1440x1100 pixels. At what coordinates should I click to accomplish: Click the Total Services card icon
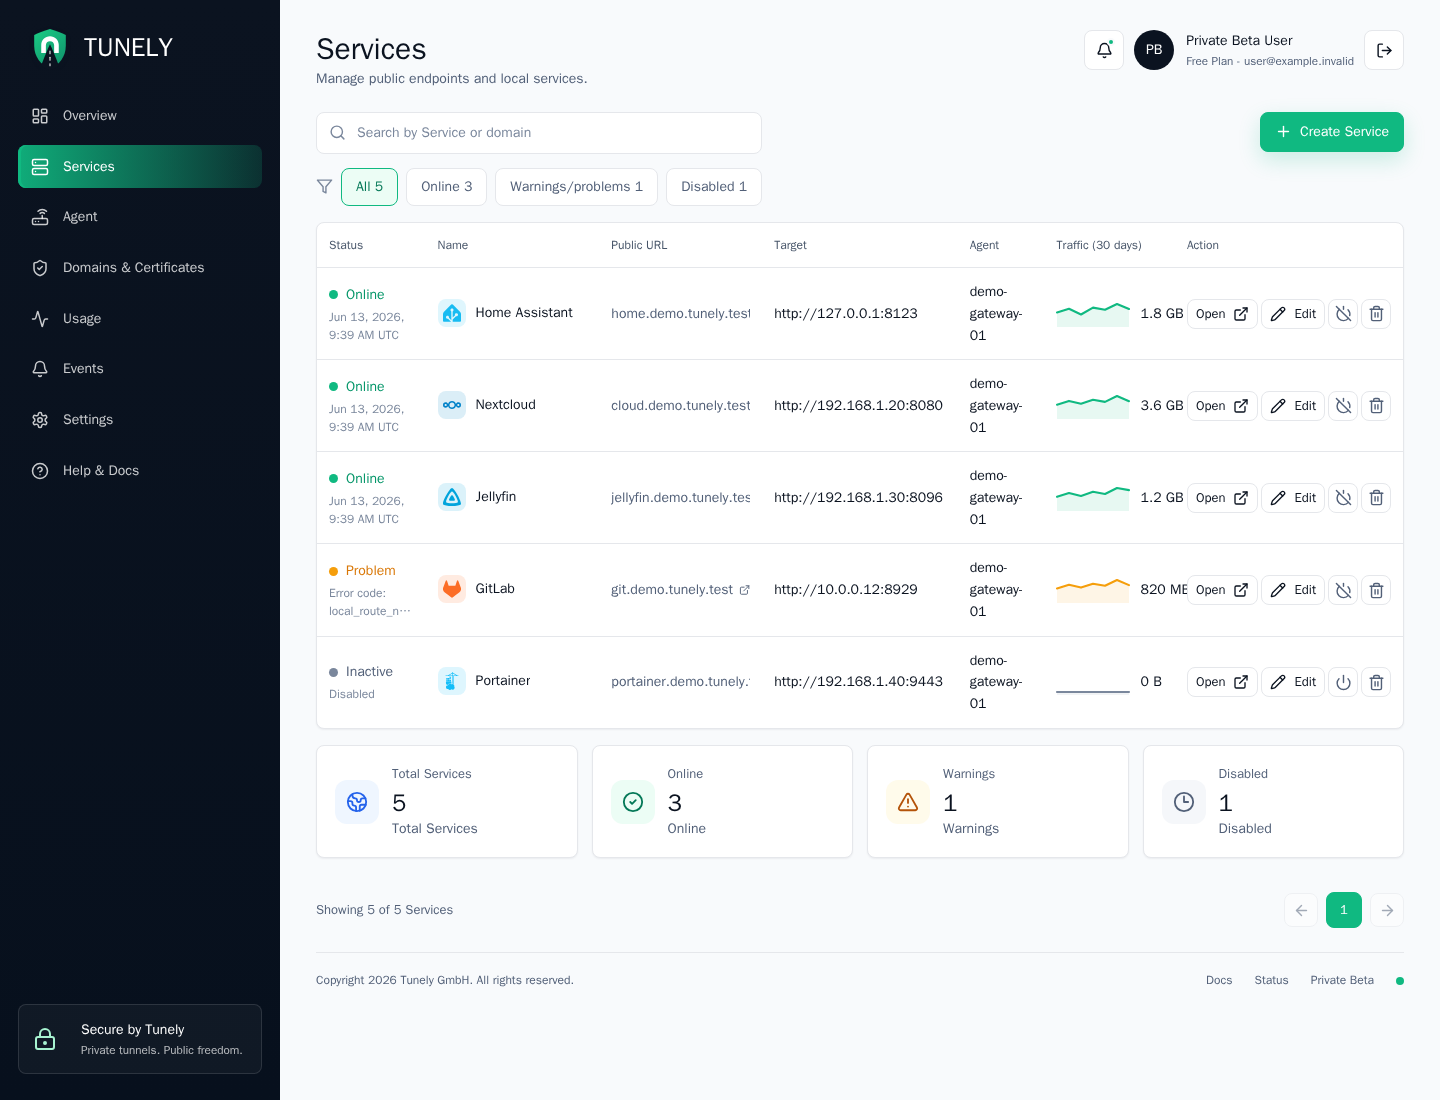[357, 802]
